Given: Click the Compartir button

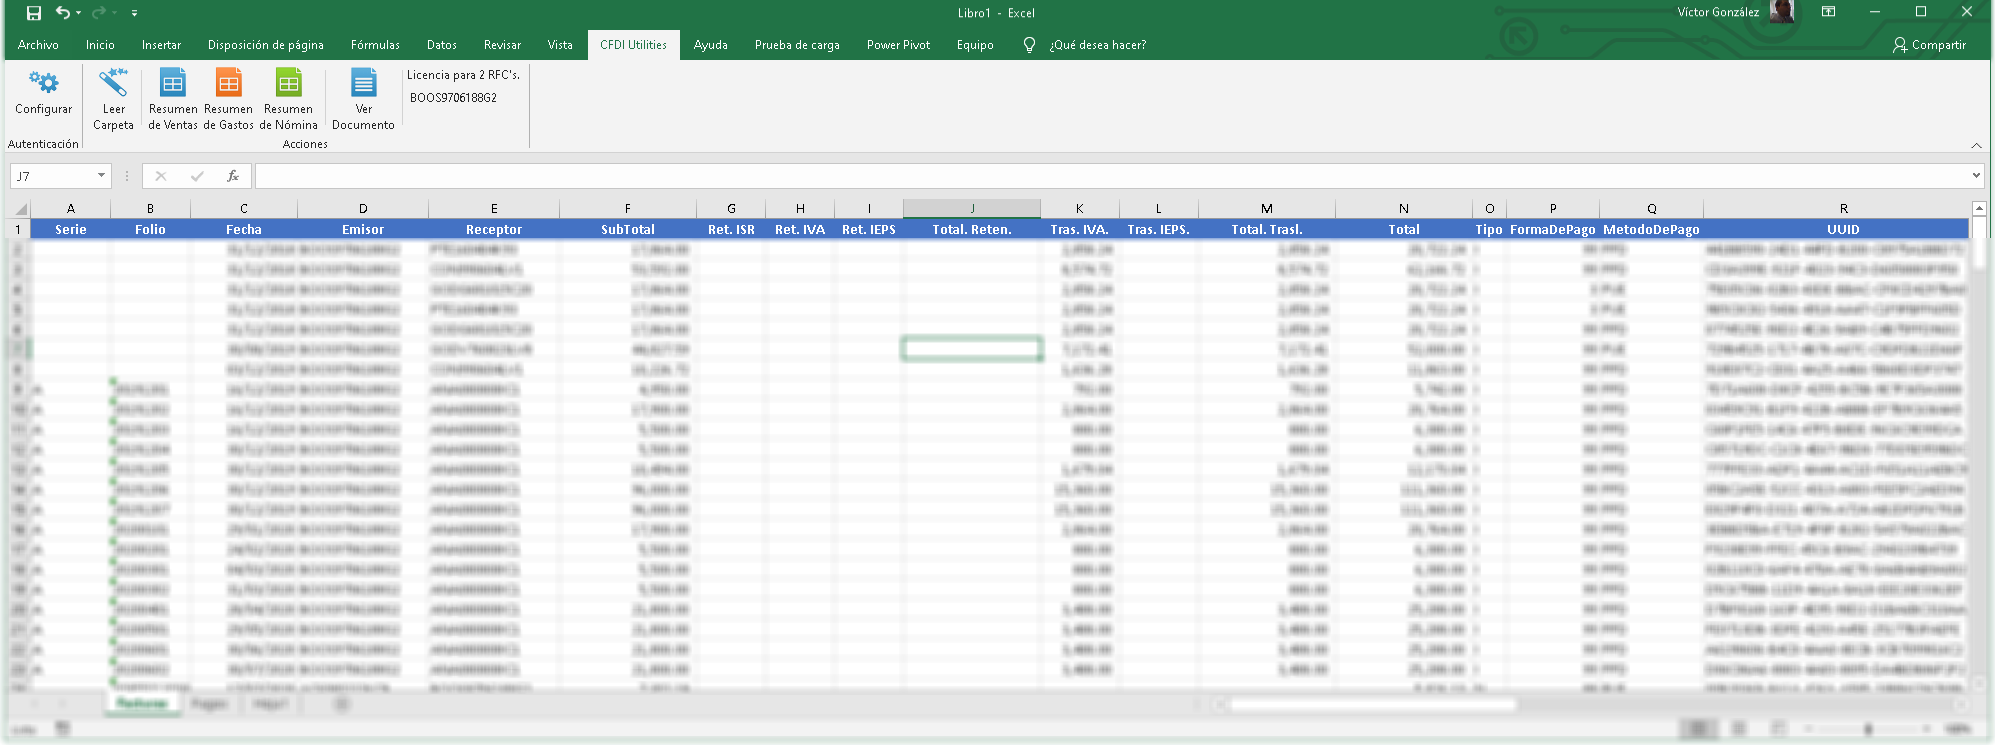Looking at the screenshot, I should tap(1929, 45).
